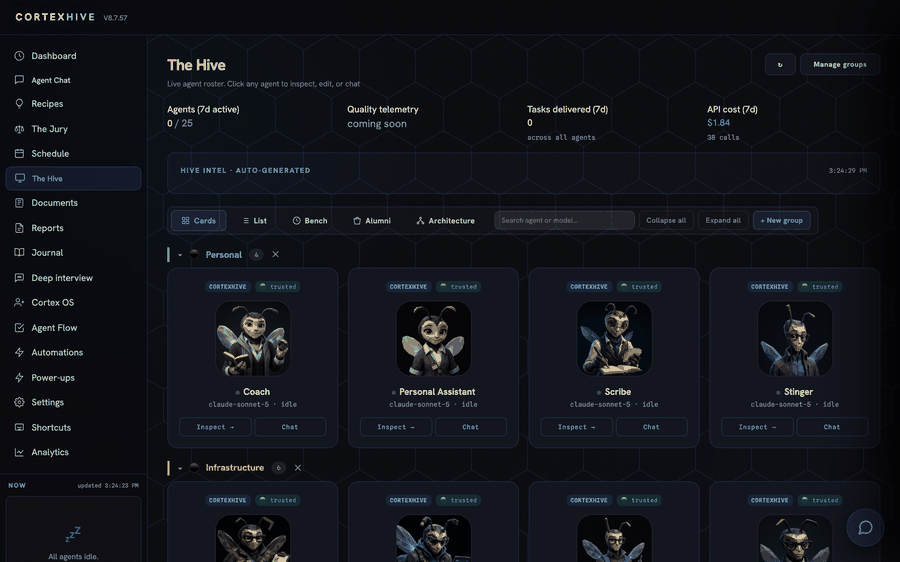Click the Personal group name label
Screen dimensions: 900x562
pos(224,255)
